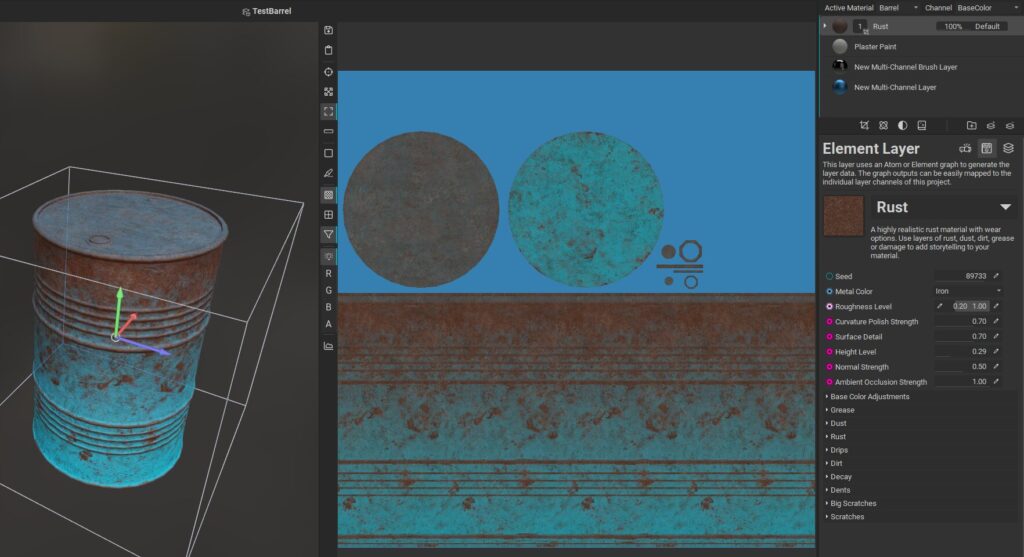Toggle the A alpha channel view
The width and height of the screenshot is (1024, 557).
[328, 324]
